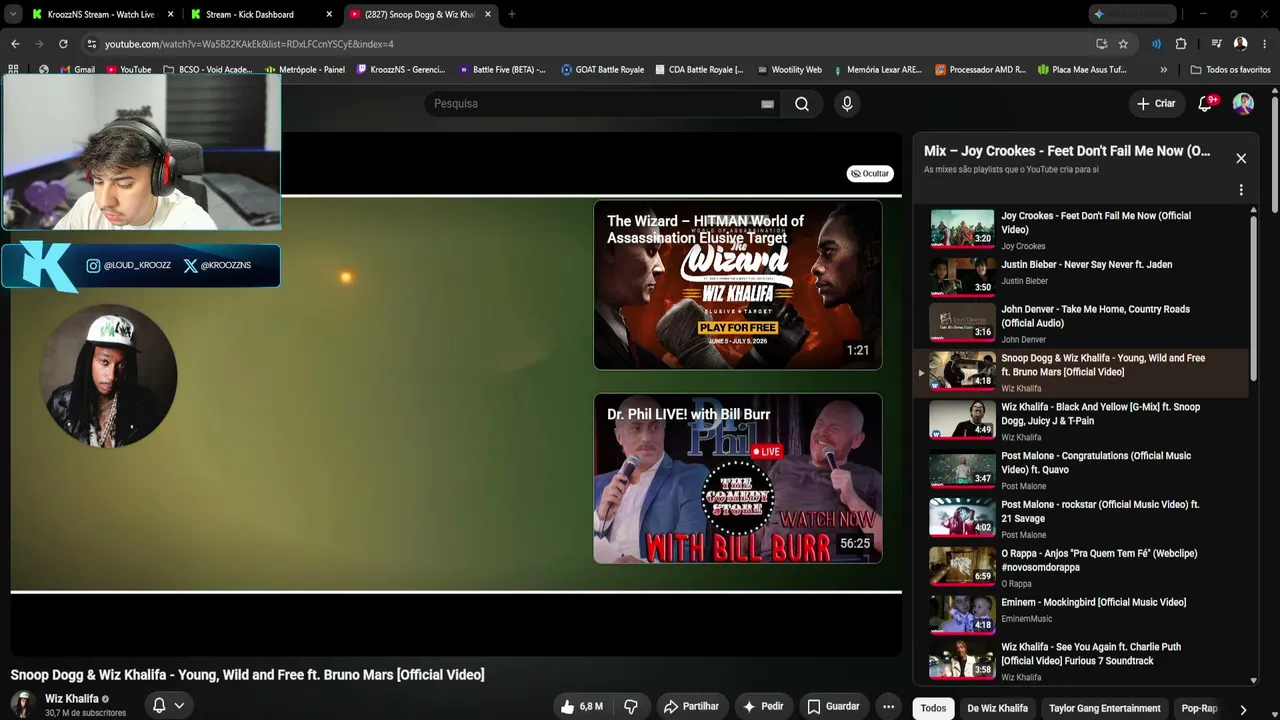Click Wiz Khalifa circular channel end-screen avatar
Viewport: 1280px width, 720px height.
pyautogui.click(x=108, y=376)
